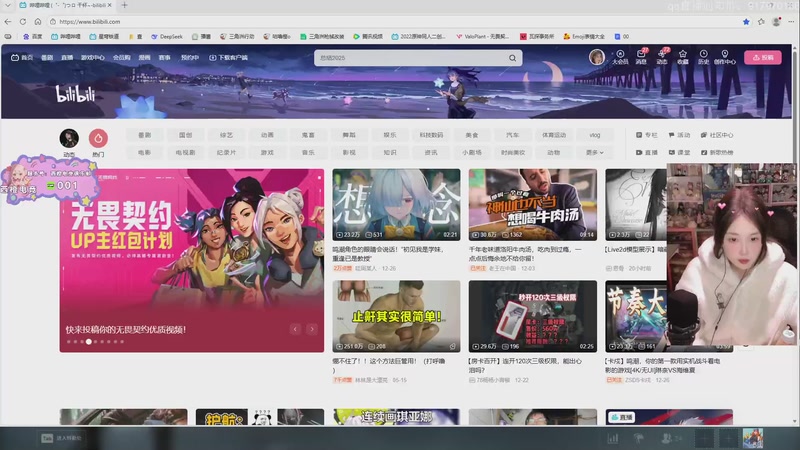This screenshot has height=450, width=800.
Task: Open 活动 events link
Action: coord(679,135)
